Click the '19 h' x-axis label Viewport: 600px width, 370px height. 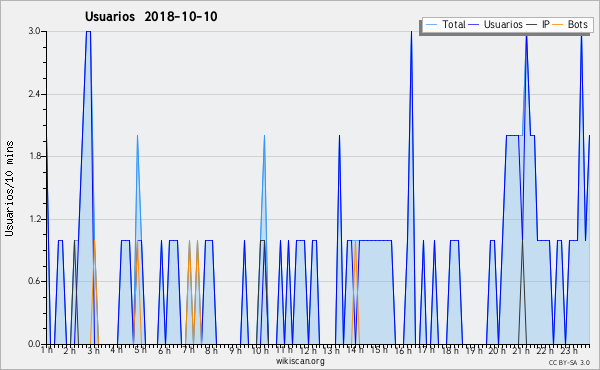(x=473, y=350)
